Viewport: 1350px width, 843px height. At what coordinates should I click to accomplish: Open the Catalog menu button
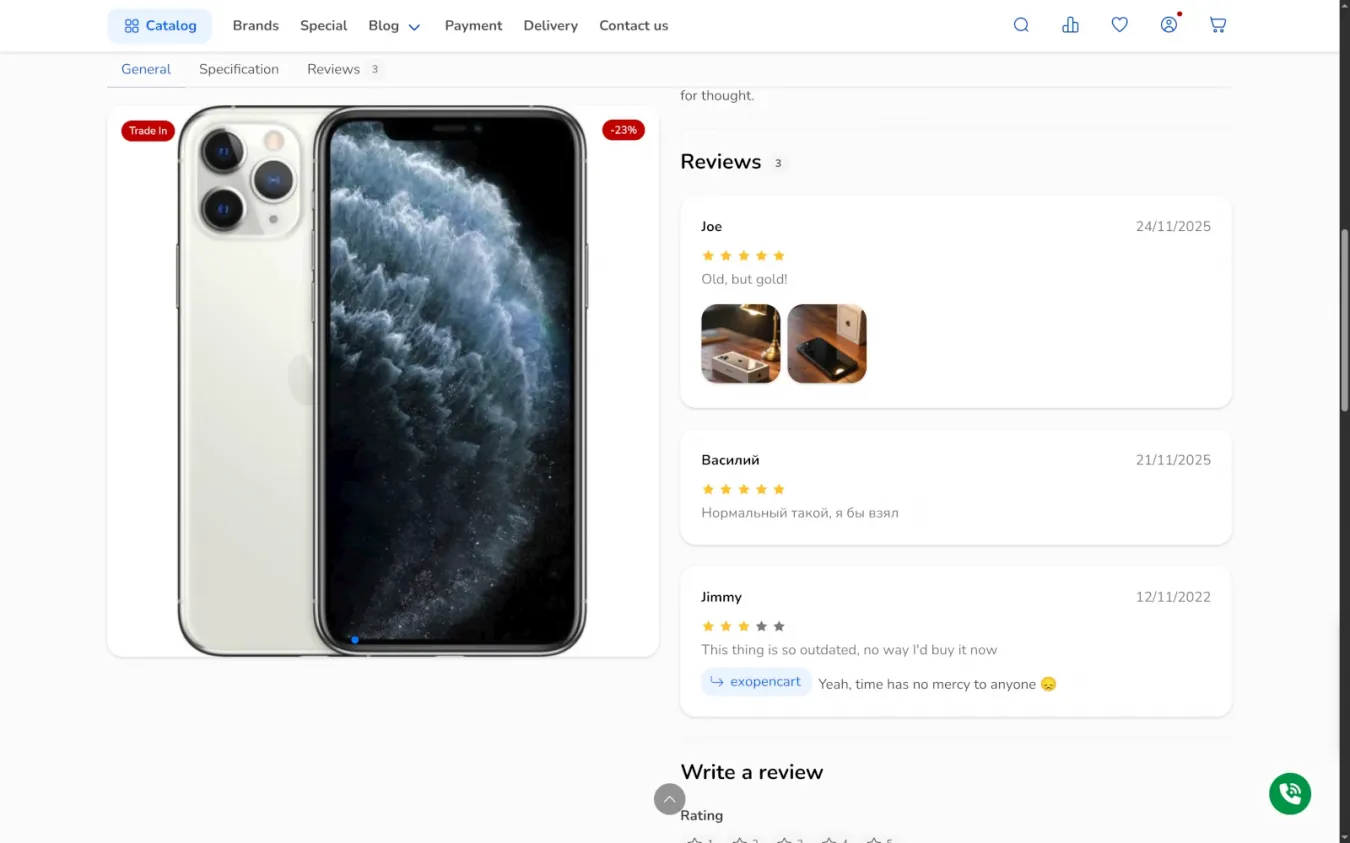160,26
